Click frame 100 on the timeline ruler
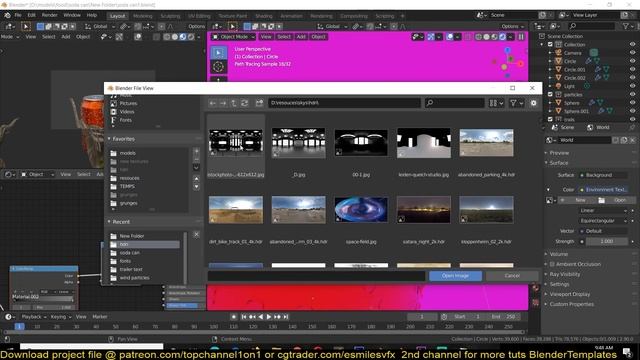Screen dimensions: 640x360 point(214,327)
